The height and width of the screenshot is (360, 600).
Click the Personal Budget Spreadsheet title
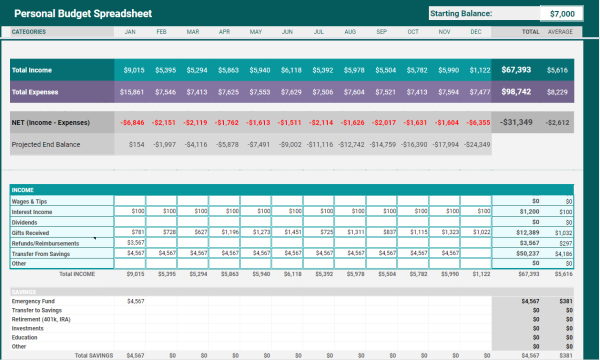point(83,14)
